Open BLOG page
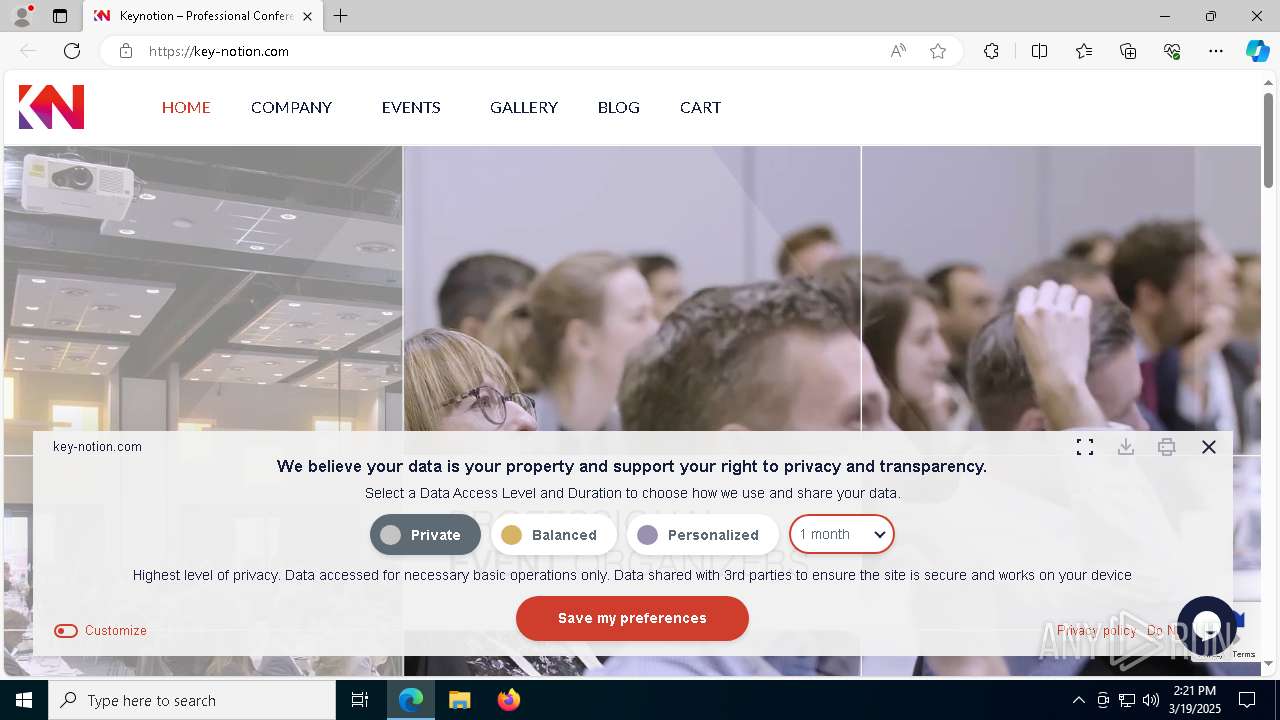Image resolution: width=1280 pixels, height=720 pixels. pyautogui.click(x=619, y=107)
